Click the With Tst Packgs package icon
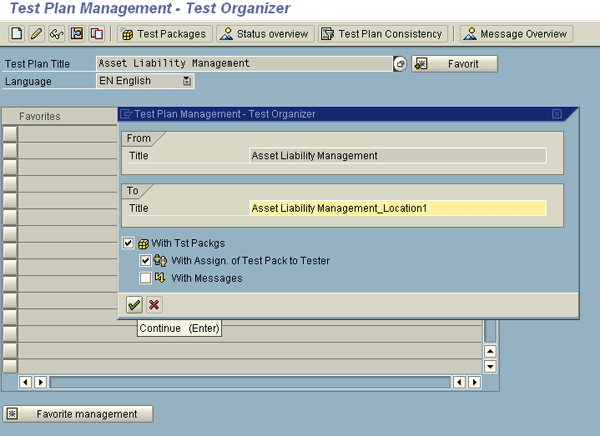The image size is (600, 436). point(143,243)
